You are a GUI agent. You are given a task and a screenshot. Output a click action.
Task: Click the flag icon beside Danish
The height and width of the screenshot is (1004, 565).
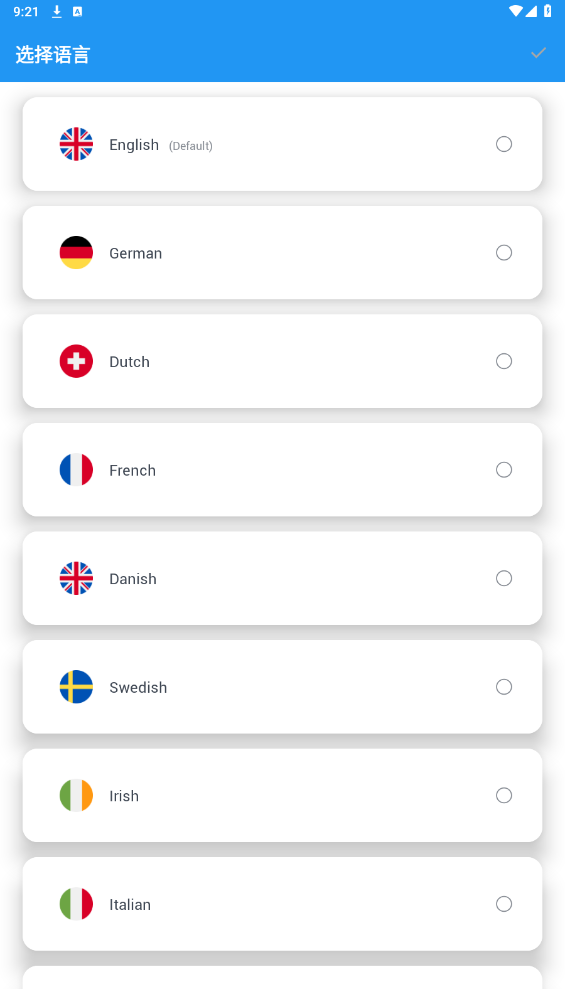click(x=76, y=578)
